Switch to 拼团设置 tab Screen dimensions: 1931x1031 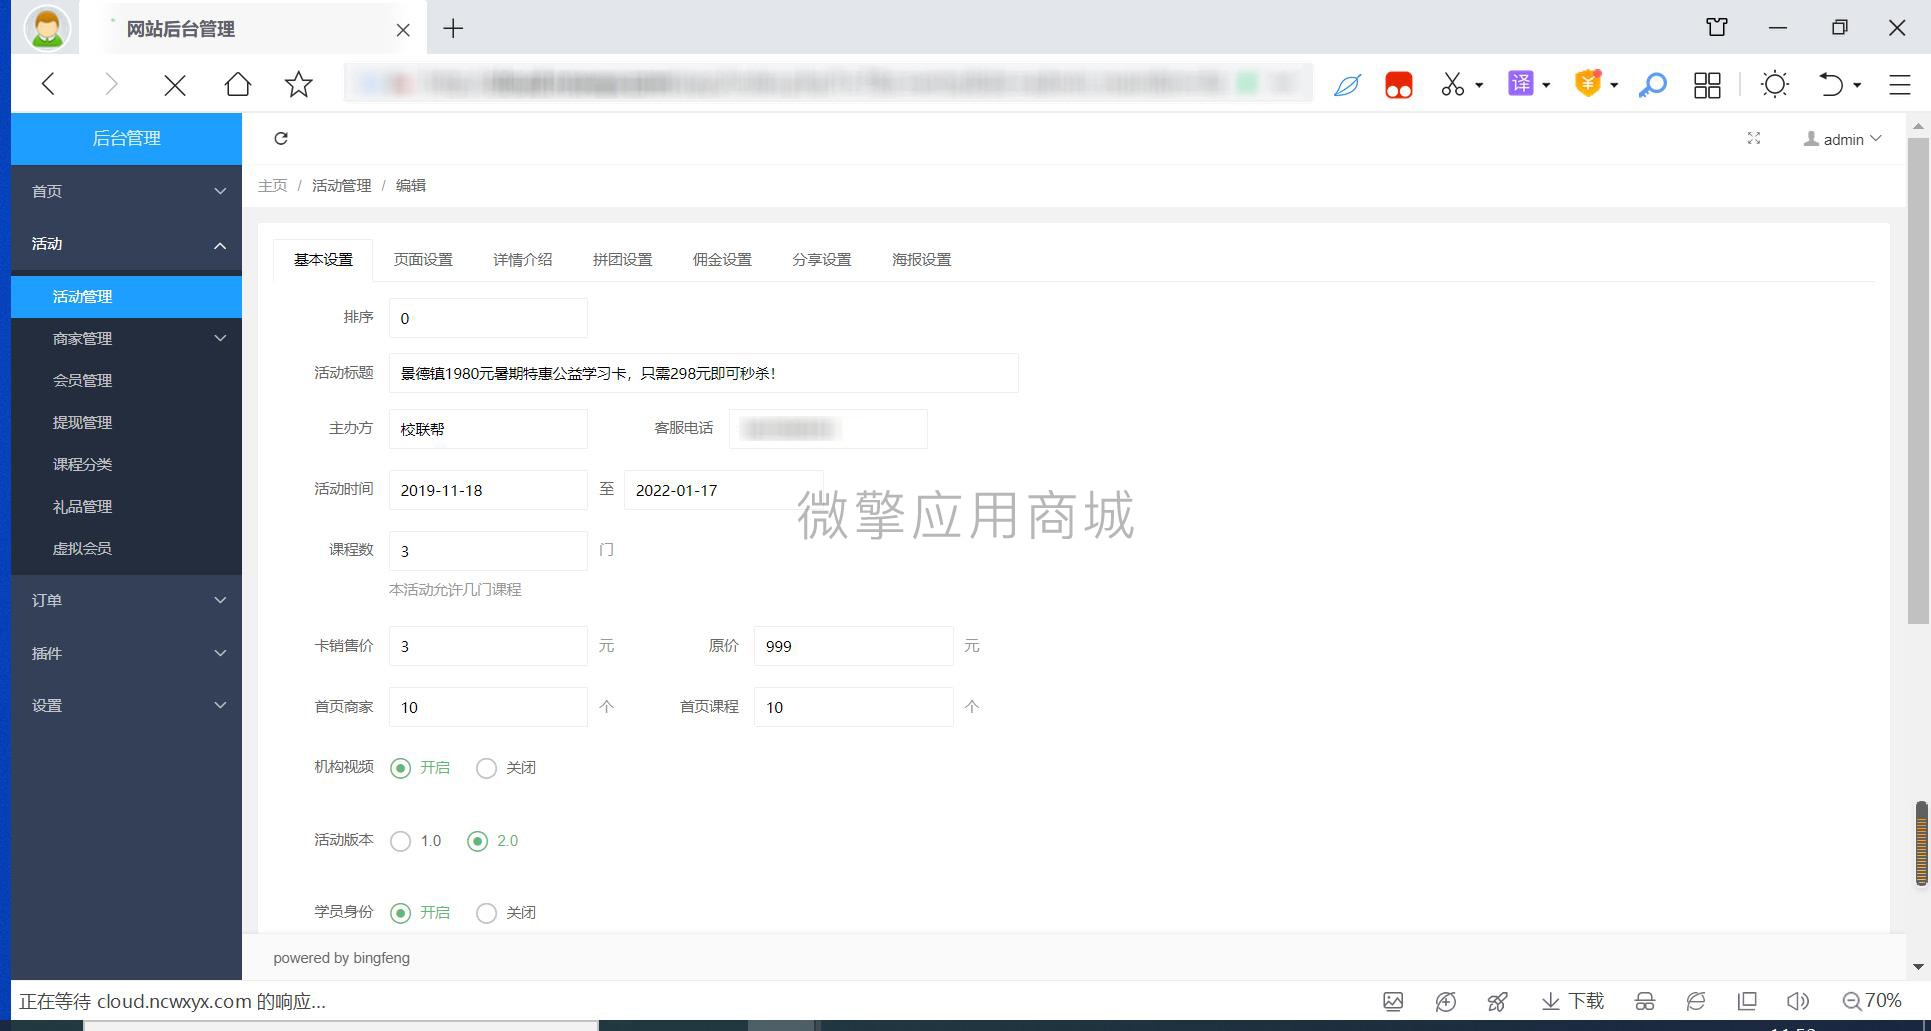pyautogui.click(x=622, y=260)
